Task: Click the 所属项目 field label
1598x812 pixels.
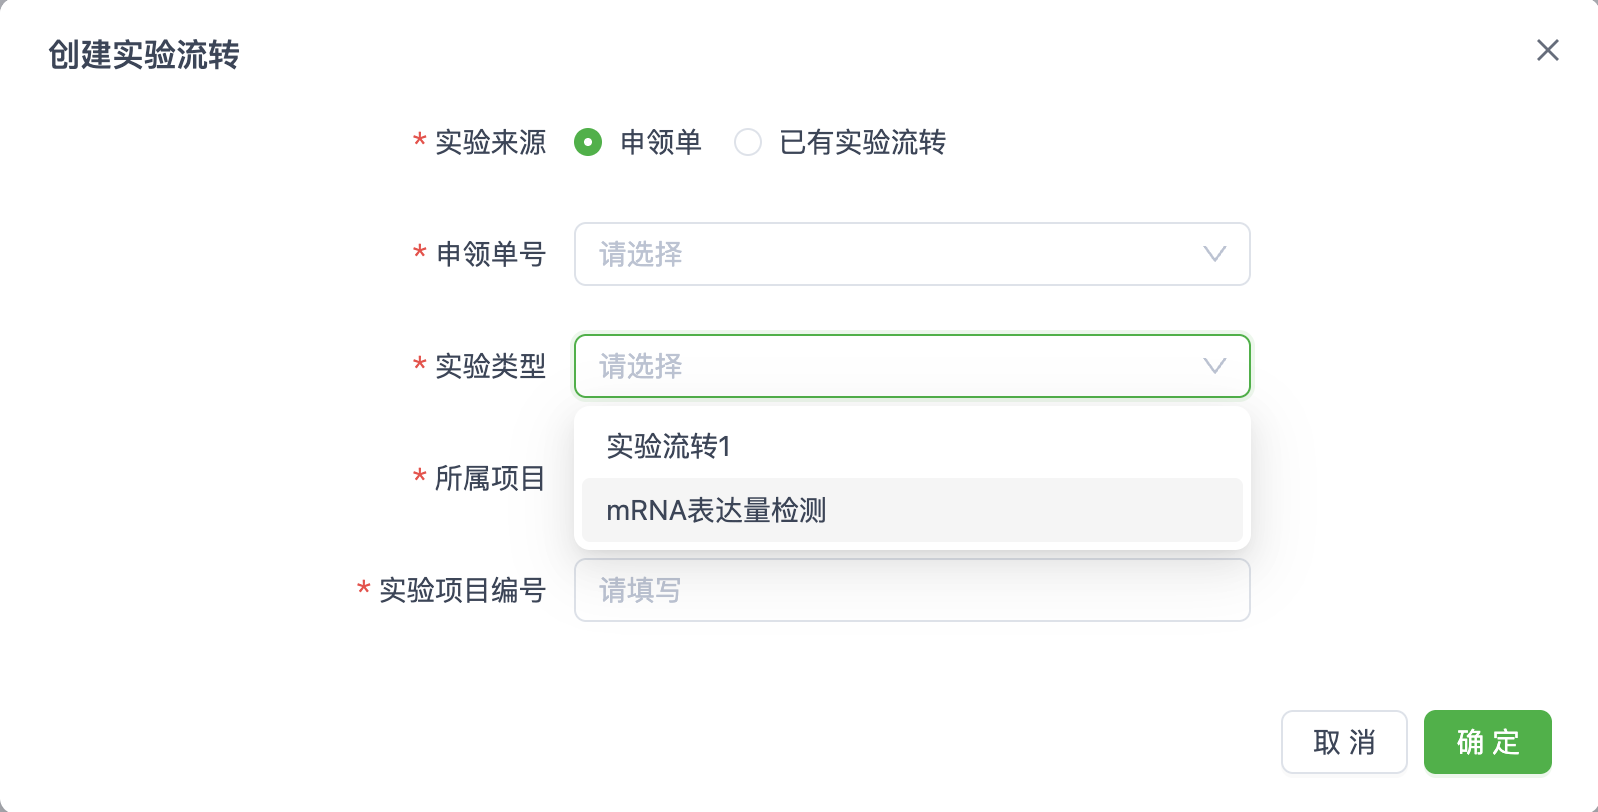Action: pyautogui.click(x=490, y=478)
